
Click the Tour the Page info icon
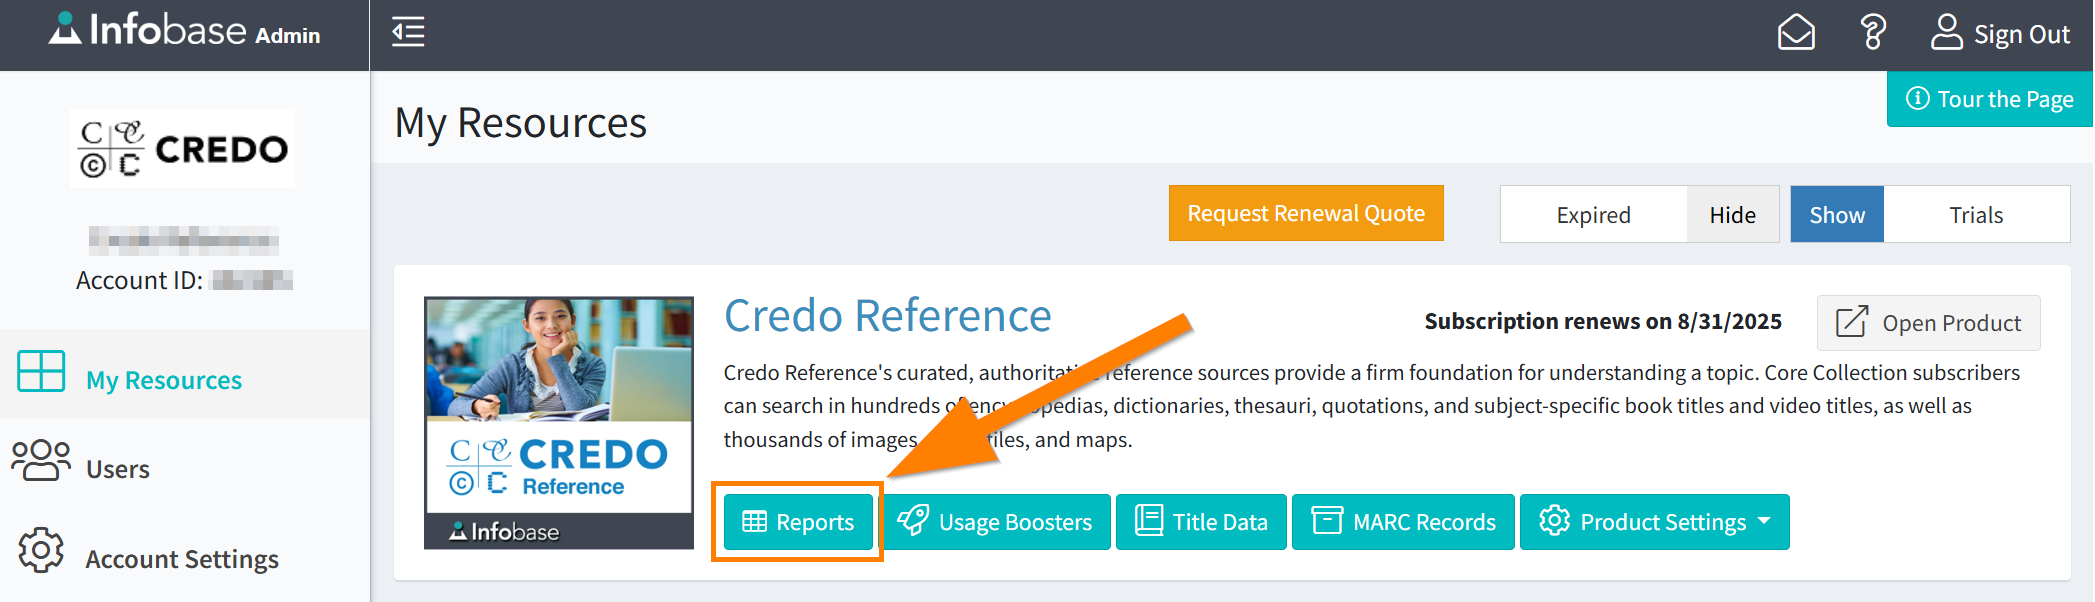pos(1917,98)
